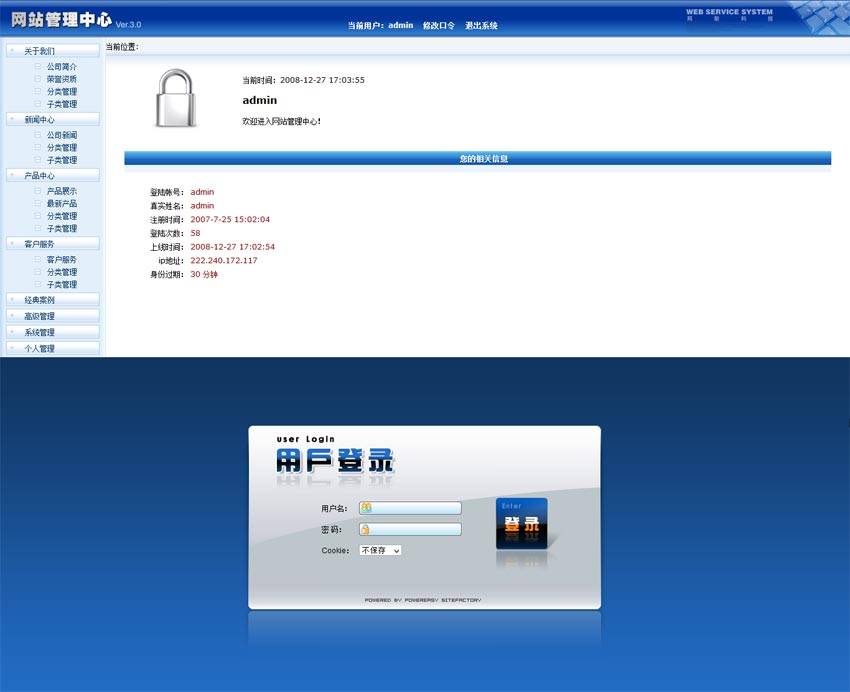Expand the 系统管理 sidebar section

52,332
